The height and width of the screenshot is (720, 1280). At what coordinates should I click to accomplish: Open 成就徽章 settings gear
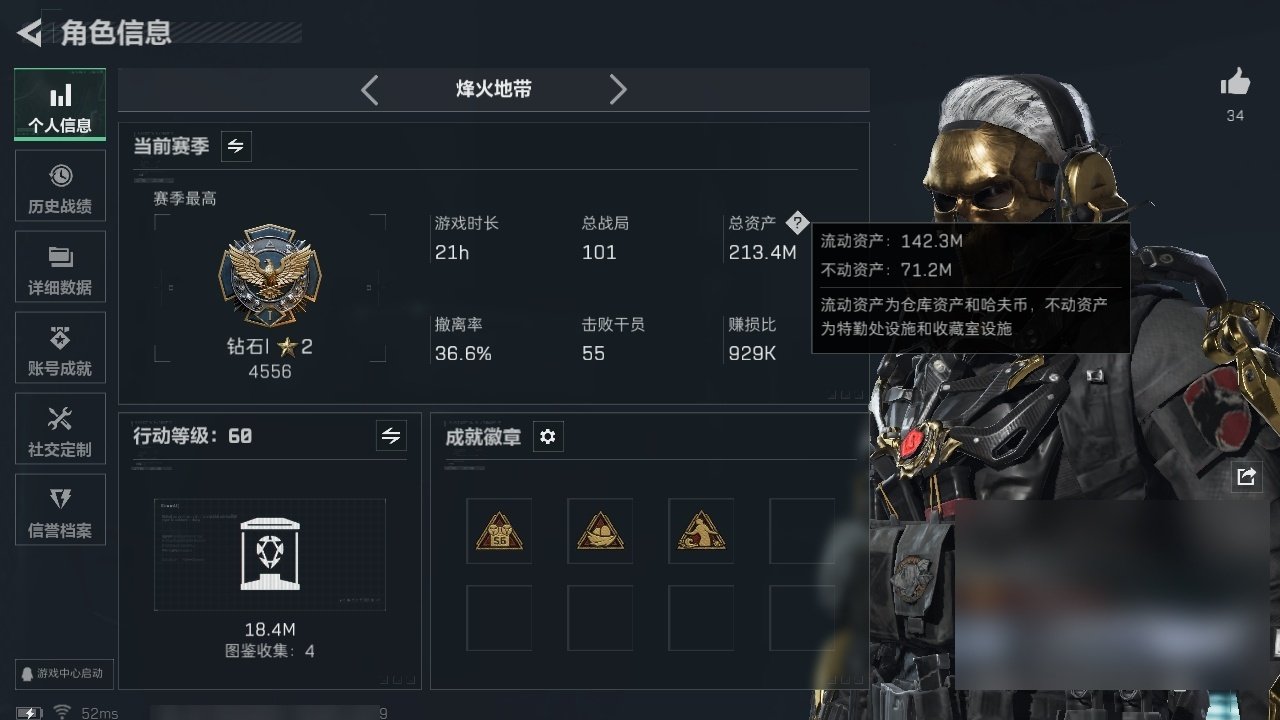click(x=548, y=437)
